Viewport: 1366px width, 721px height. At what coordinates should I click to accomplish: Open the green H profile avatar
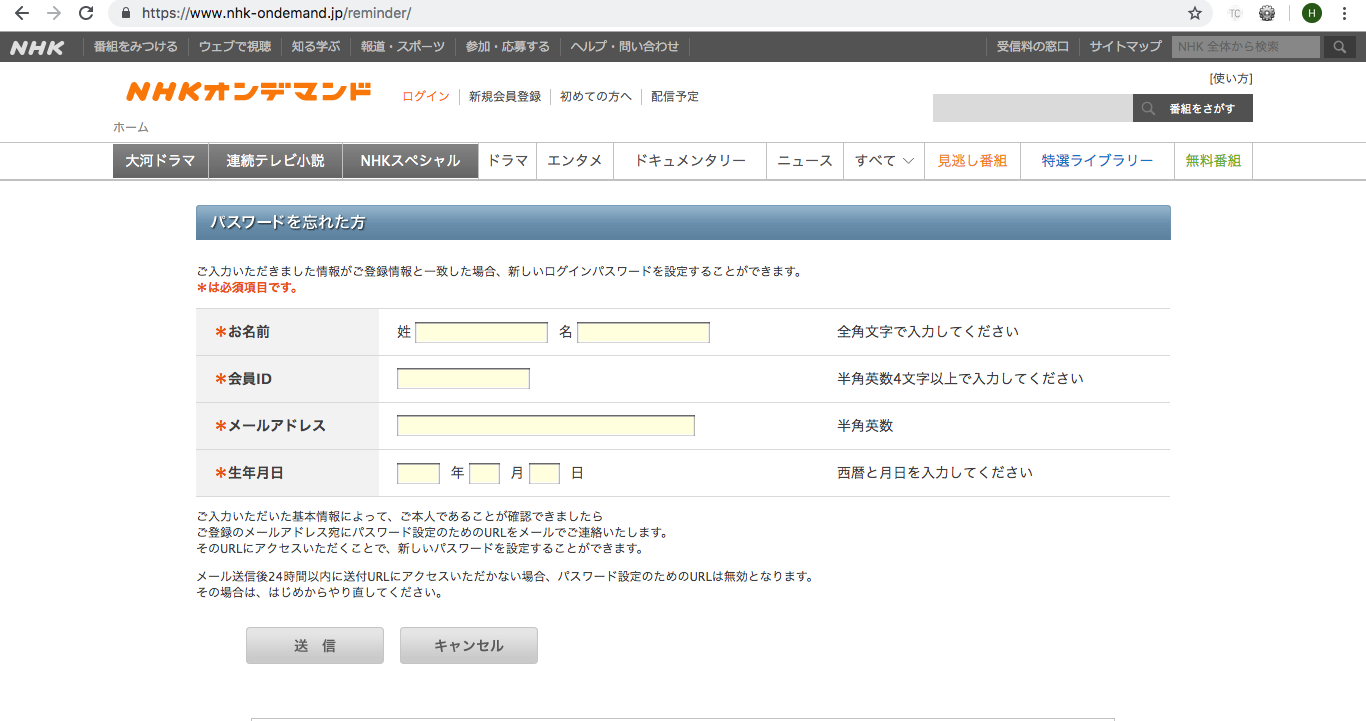point(1311,13)
